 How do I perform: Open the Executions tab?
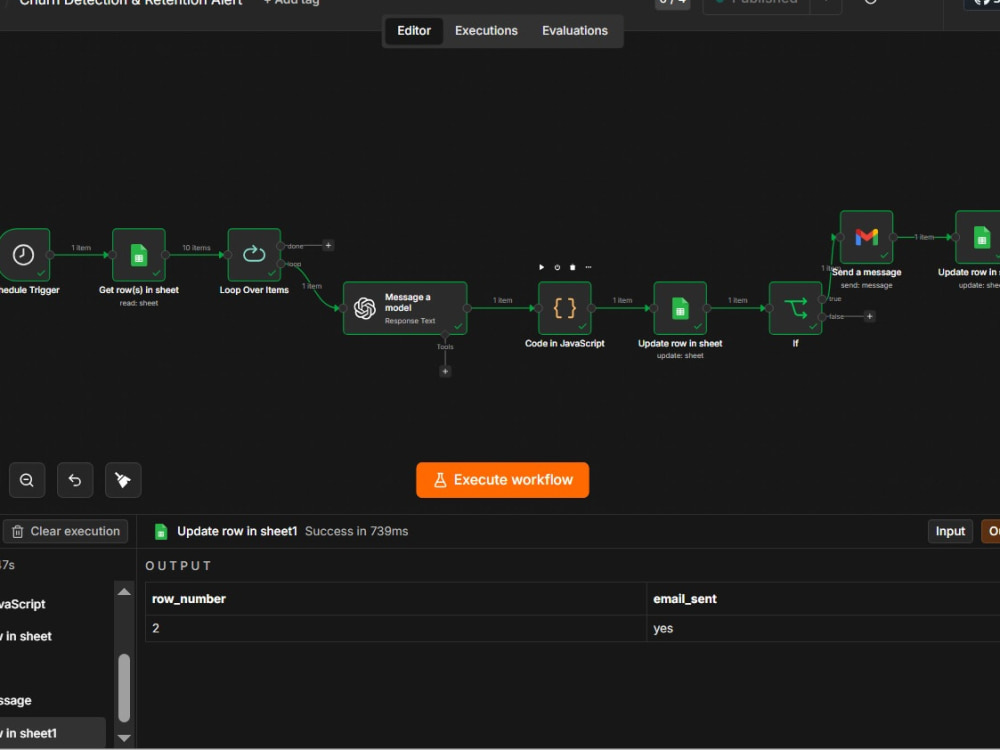click(x=486, y=31)
